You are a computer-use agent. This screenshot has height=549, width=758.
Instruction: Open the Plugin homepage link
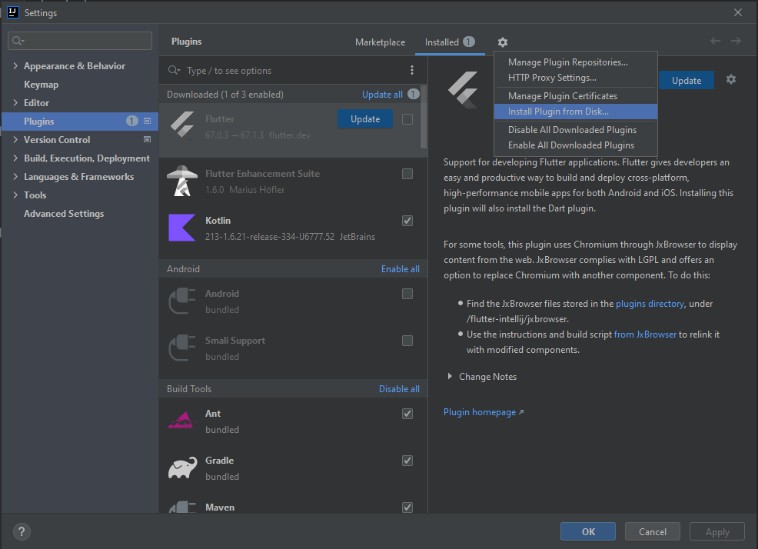483,412
